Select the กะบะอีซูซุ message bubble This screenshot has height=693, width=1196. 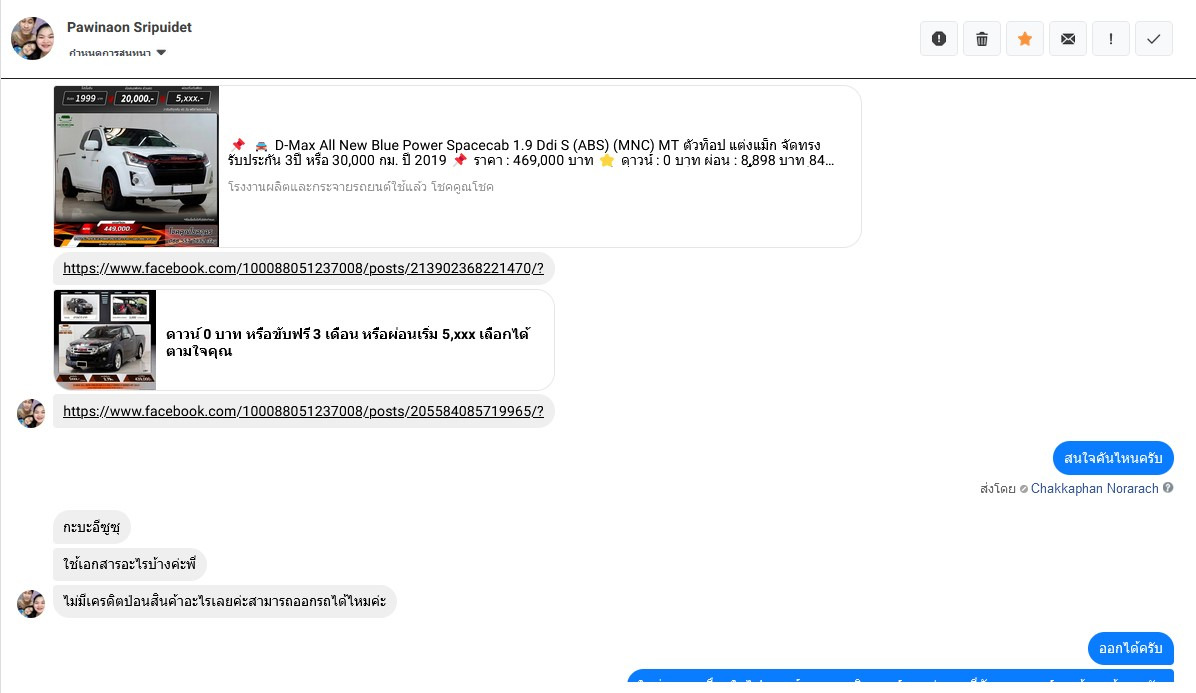tap(92, 528)
